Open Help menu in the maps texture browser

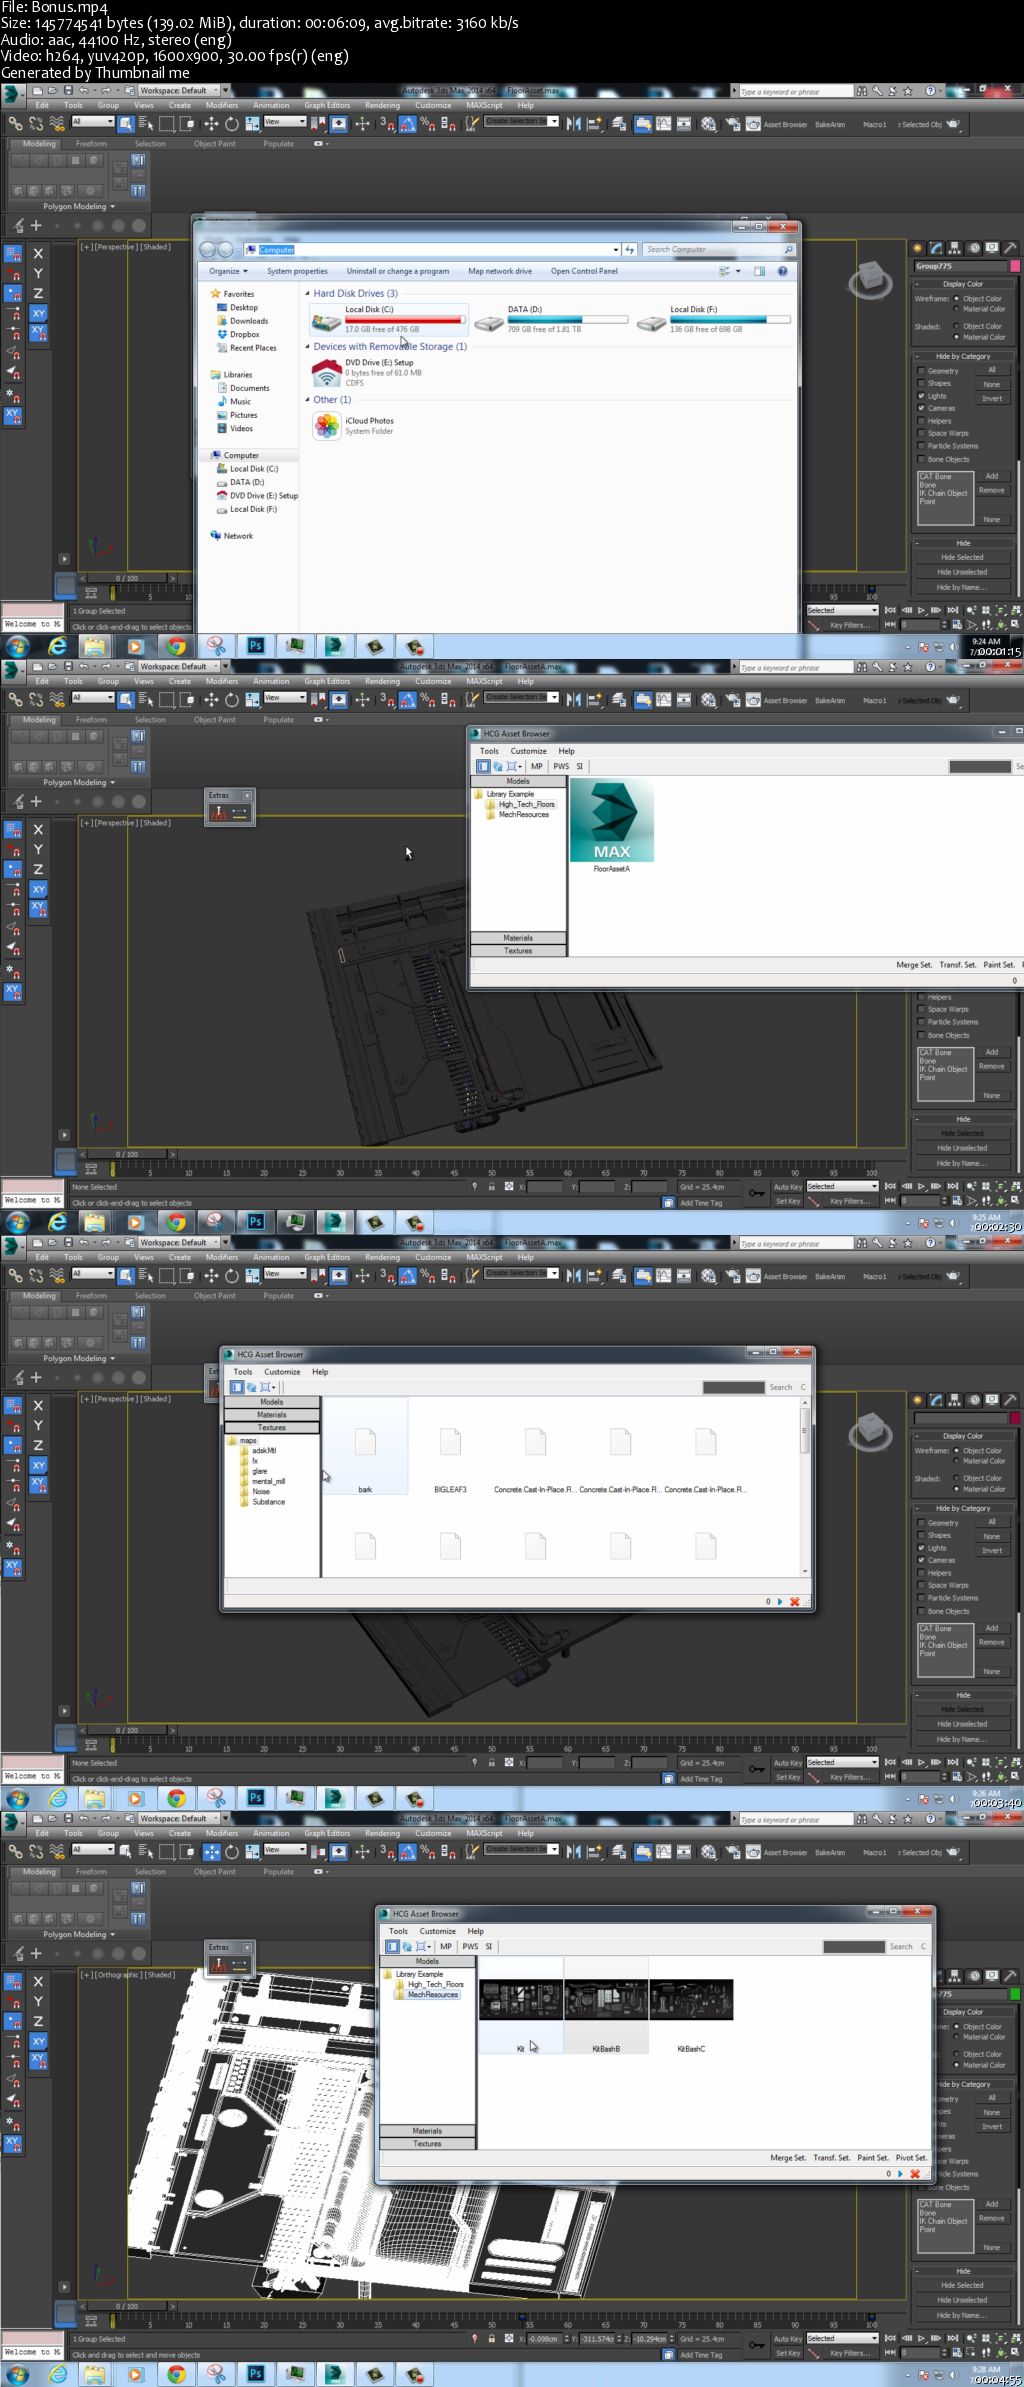point(320,1372)
